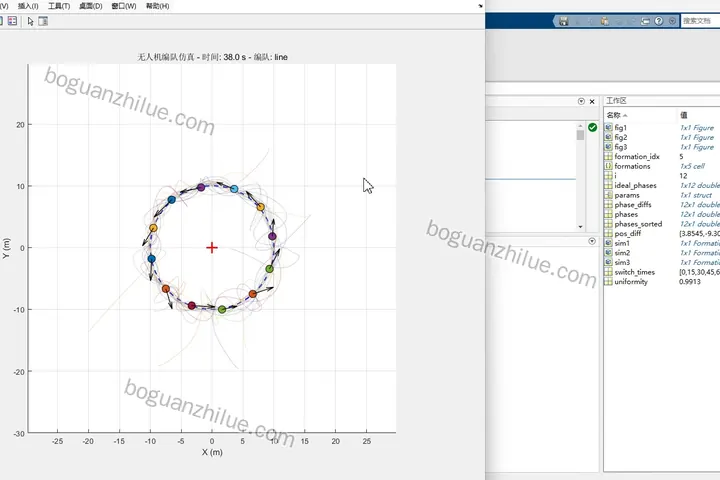The width and height of the screenshot is (720, 480).
Task: Click the plot title showing 时间: 38.0 s
Action: click(x=213, y=57)
